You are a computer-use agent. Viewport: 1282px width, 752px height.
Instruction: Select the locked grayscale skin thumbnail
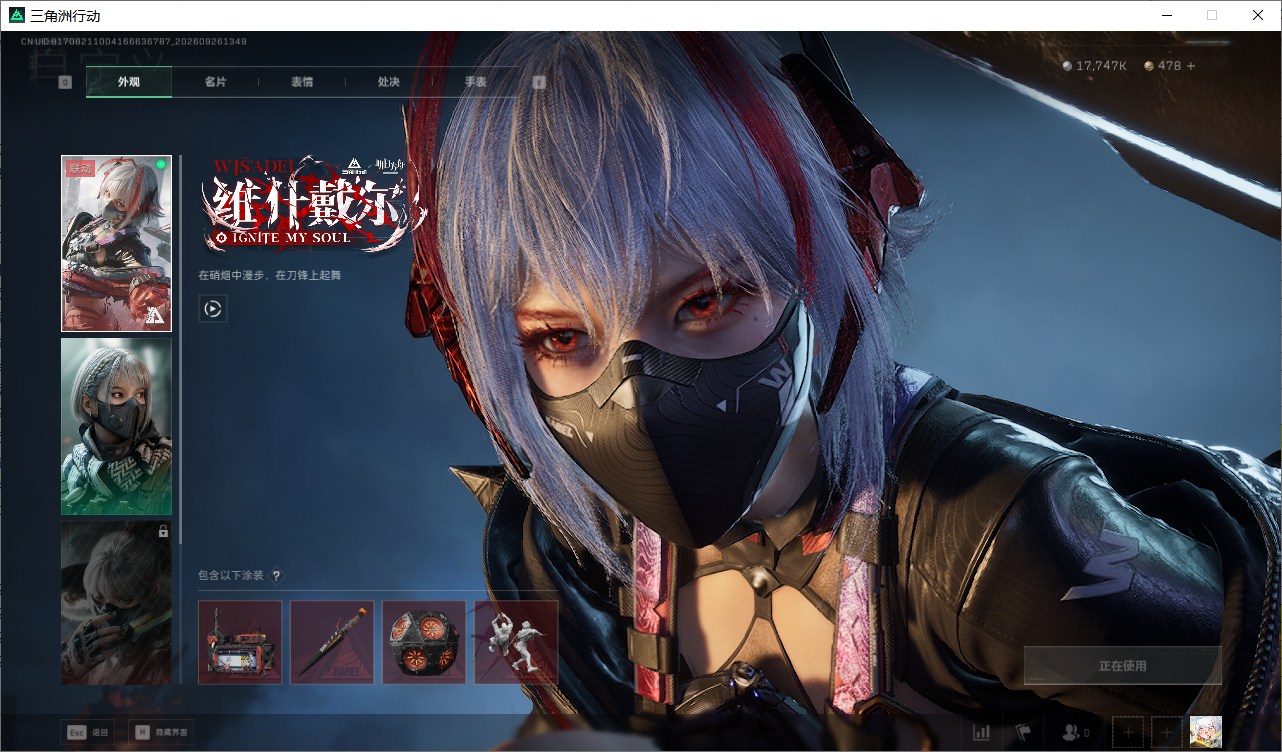[x=116, y=602]
